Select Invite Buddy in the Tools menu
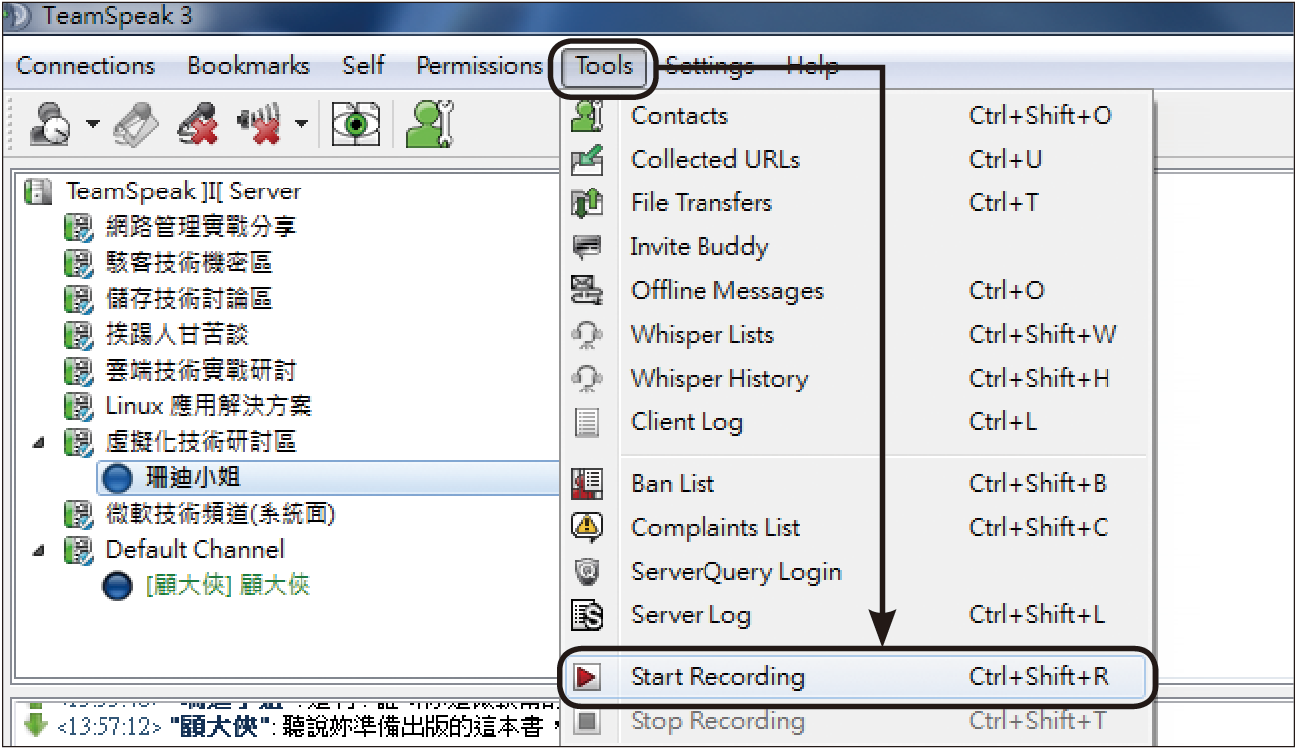This screenshot has width=1298, height=751. click(x=858, y=247)
